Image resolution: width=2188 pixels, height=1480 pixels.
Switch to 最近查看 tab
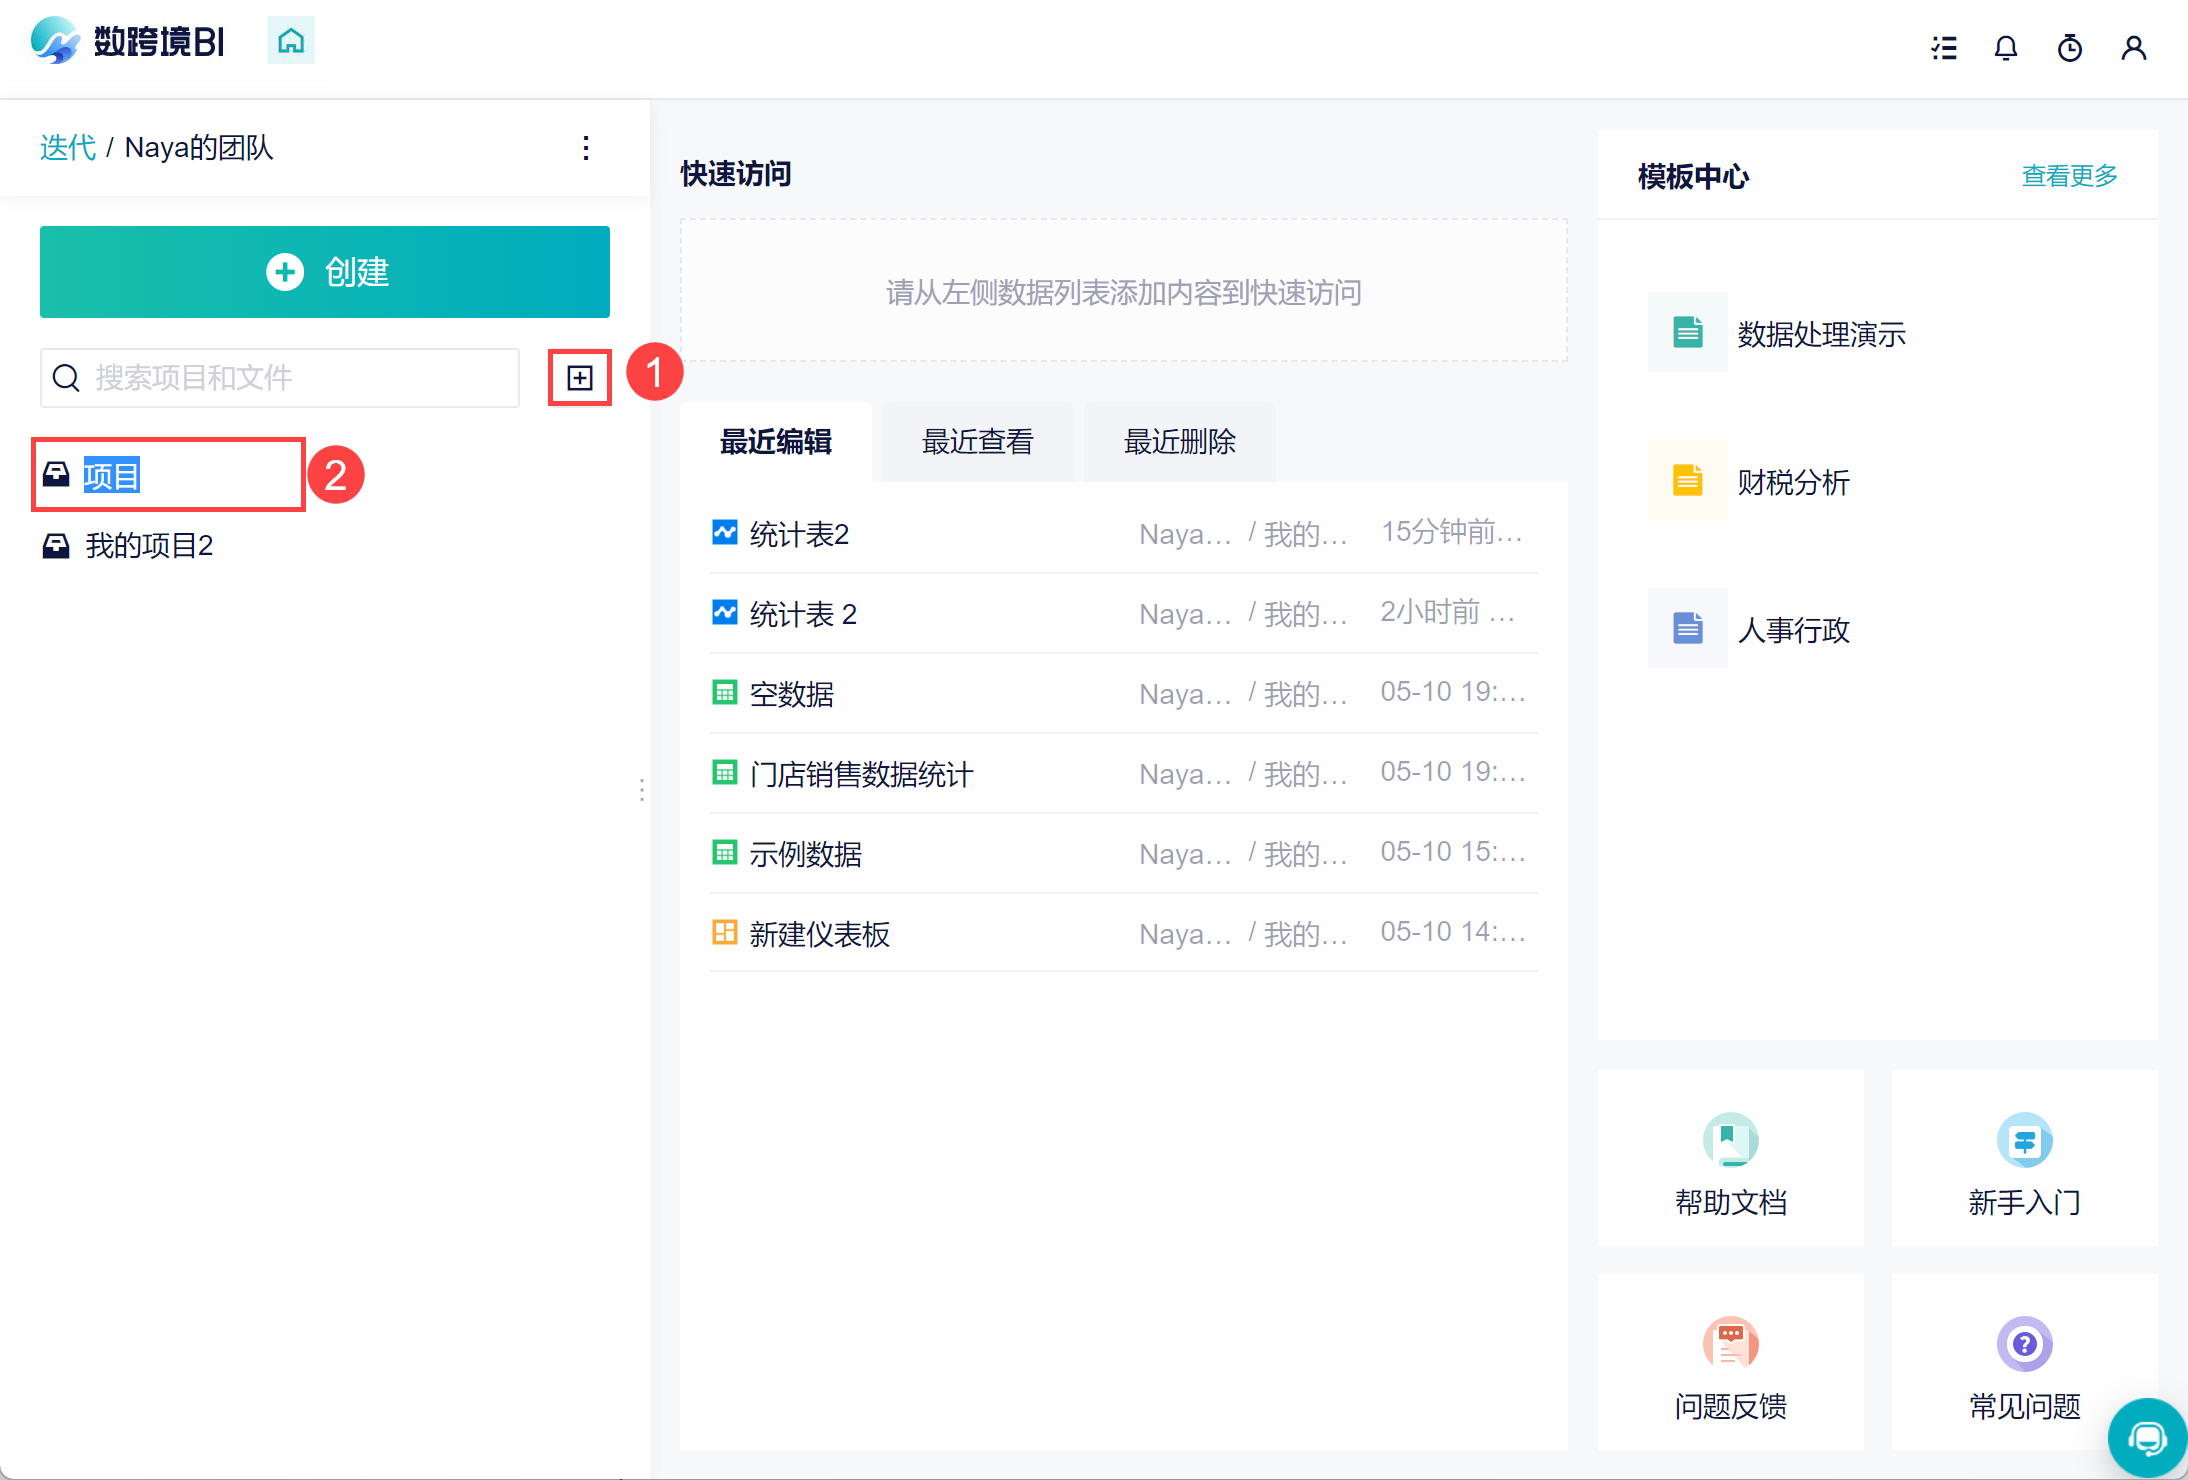[x=977, y=442]
